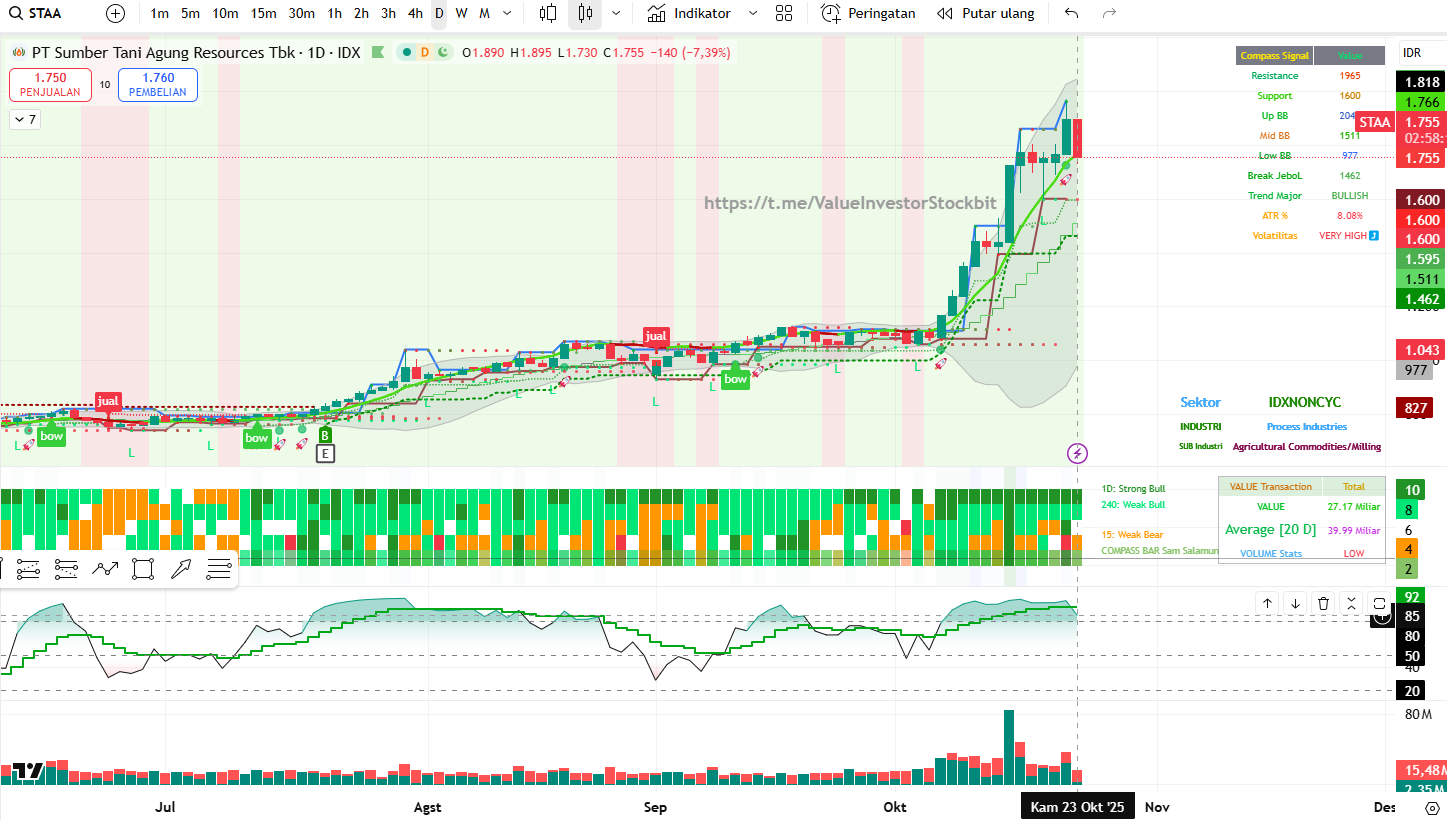Start bar replay with Putar ulang
Screen dimensions: 1447x820
pos(985,13)
